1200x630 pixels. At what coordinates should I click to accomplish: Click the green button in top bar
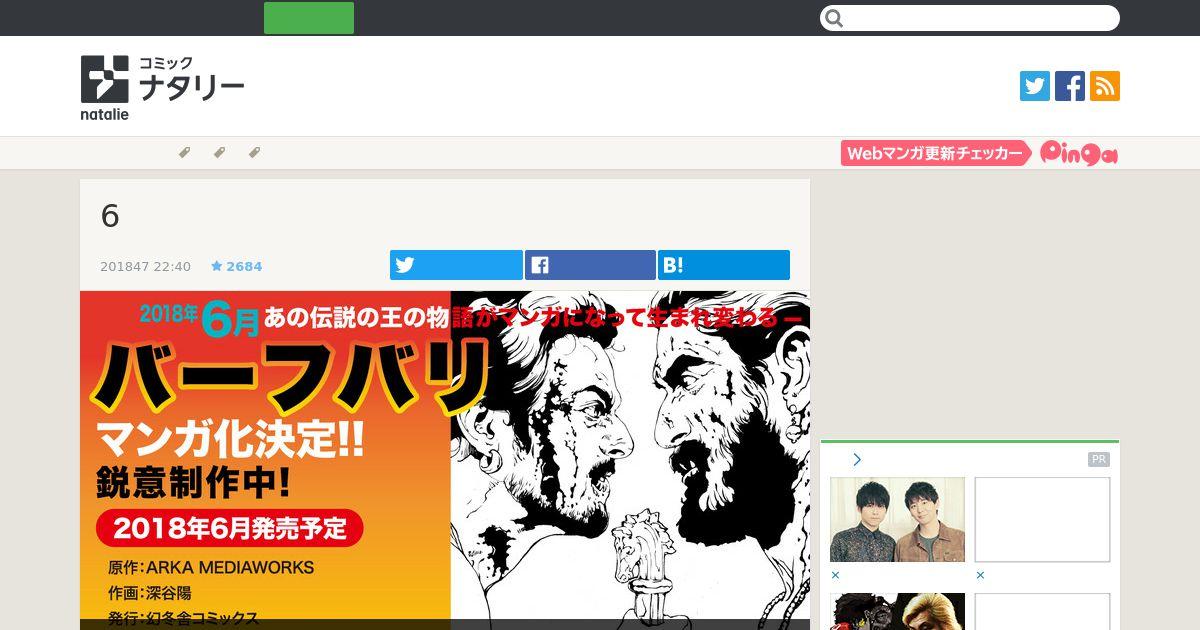(x=309, y=18)
